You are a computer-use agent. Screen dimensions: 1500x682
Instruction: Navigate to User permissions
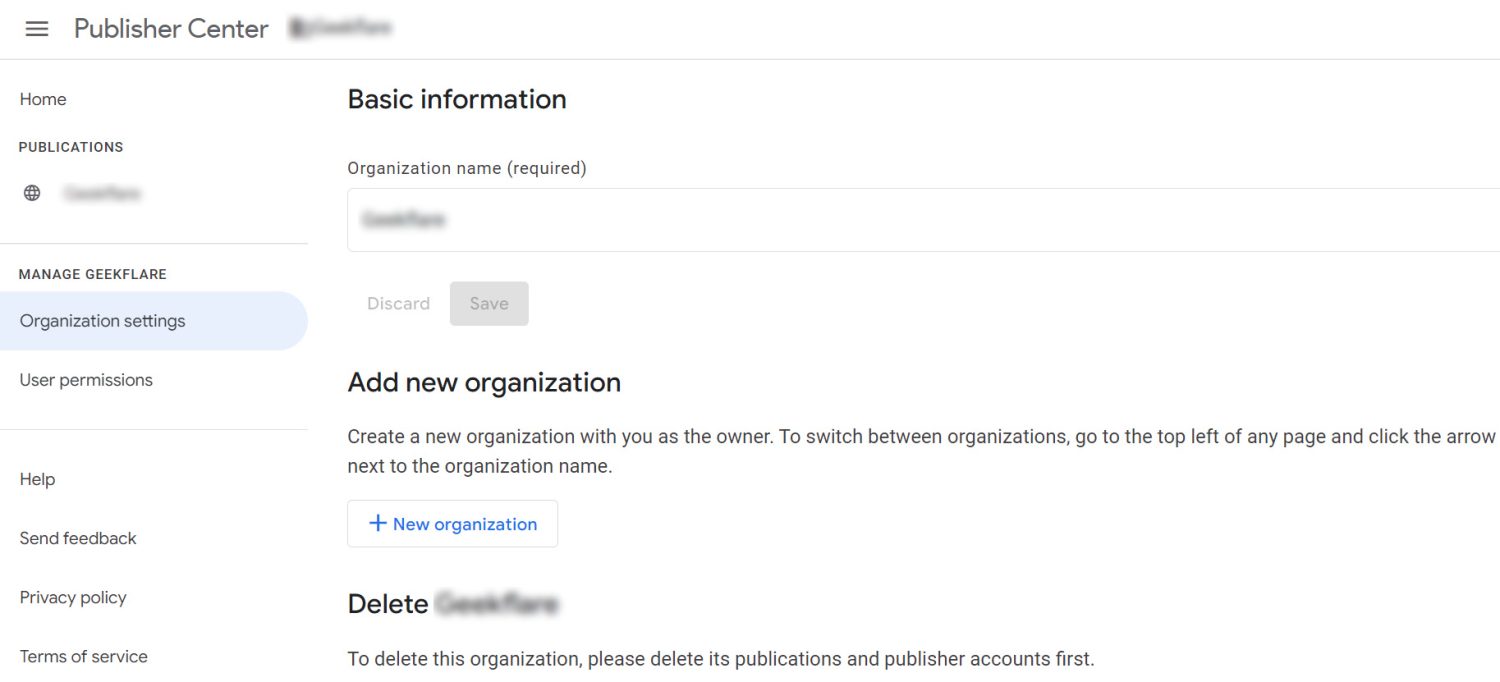tap(86, 380)
